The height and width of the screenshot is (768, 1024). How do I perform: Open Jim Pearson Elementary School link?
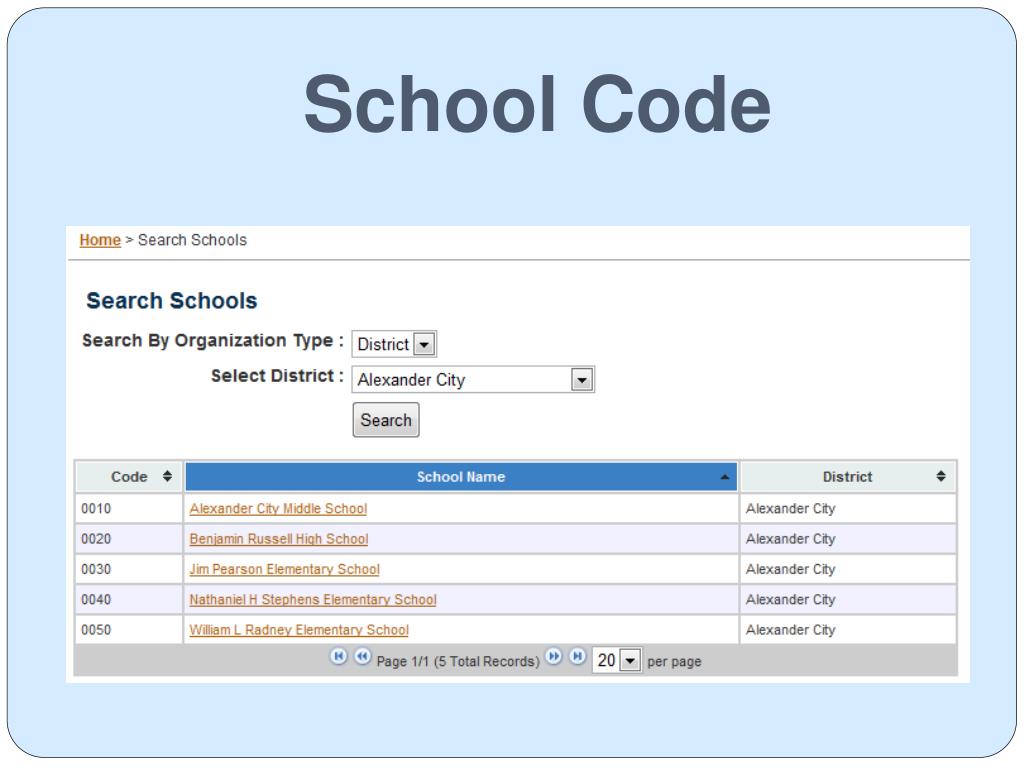click(285, 569)
